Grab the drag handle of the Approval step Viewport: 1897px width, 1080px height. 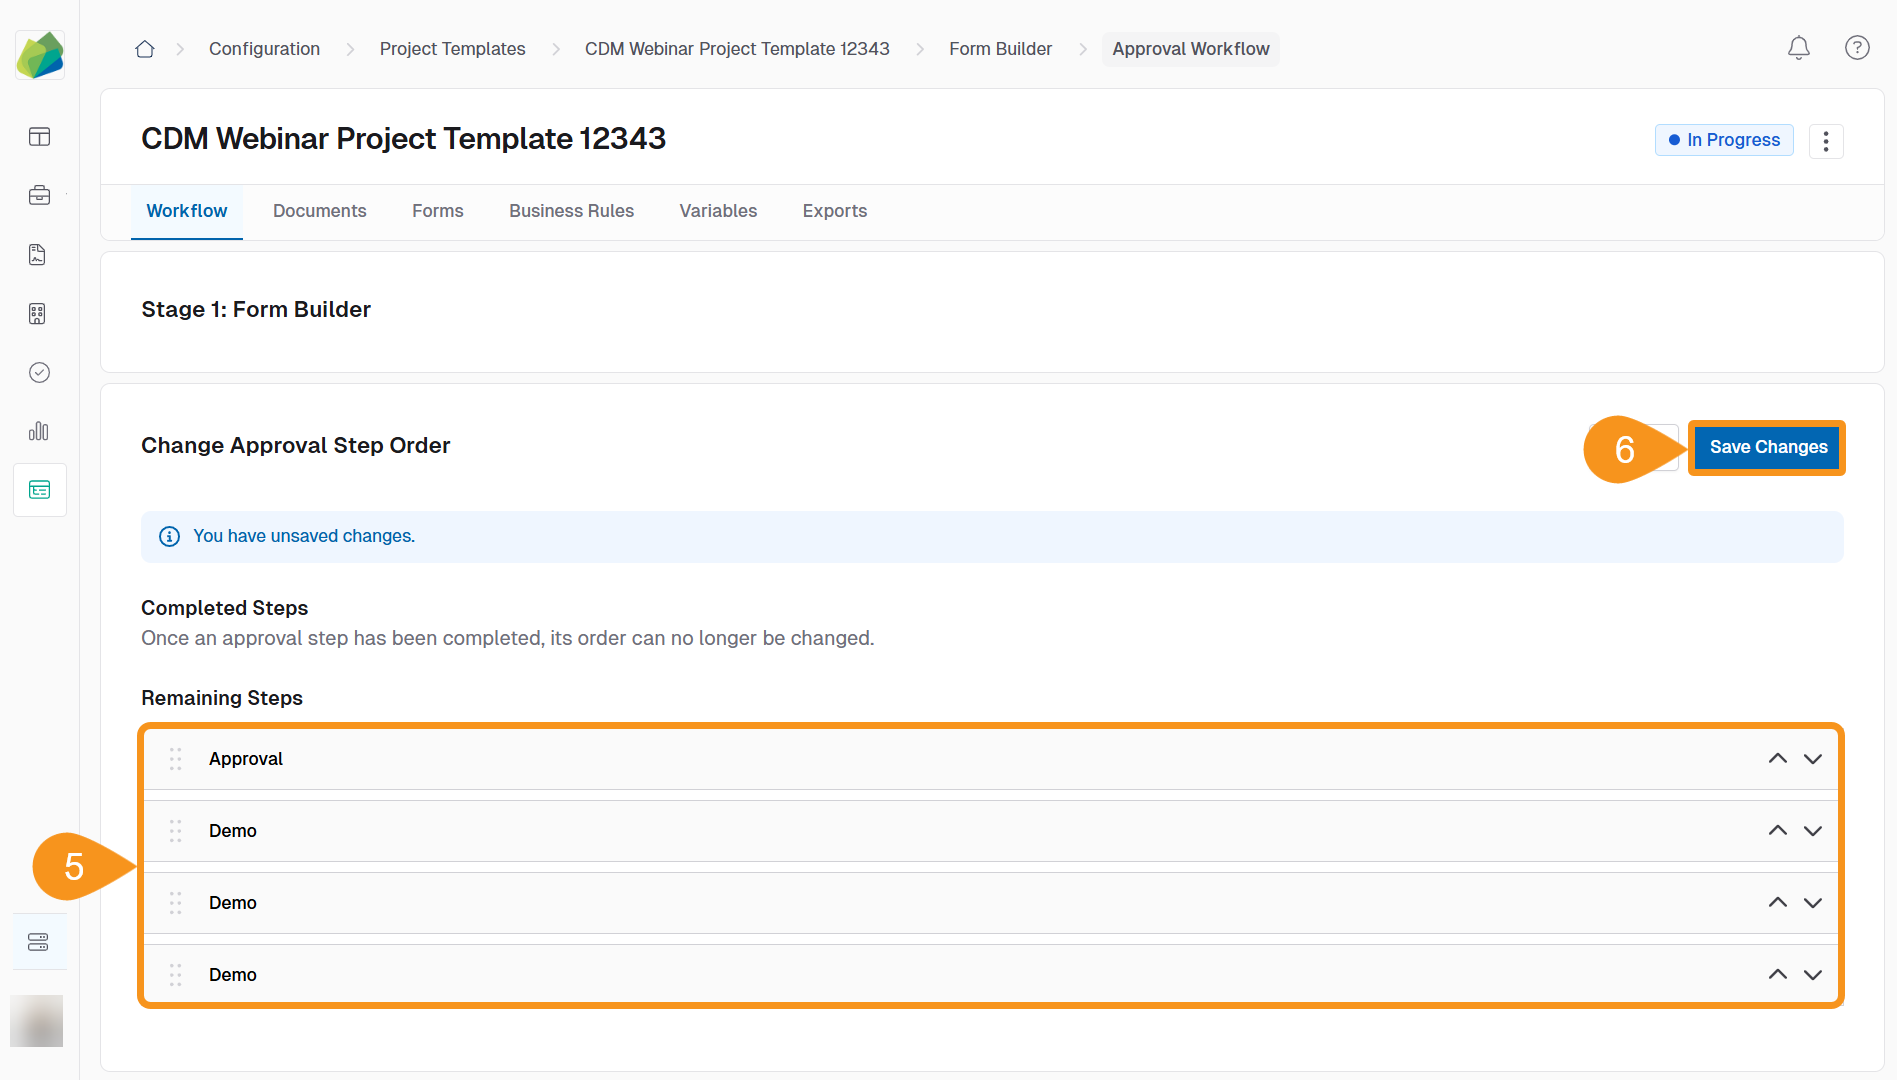click(175, 759)
